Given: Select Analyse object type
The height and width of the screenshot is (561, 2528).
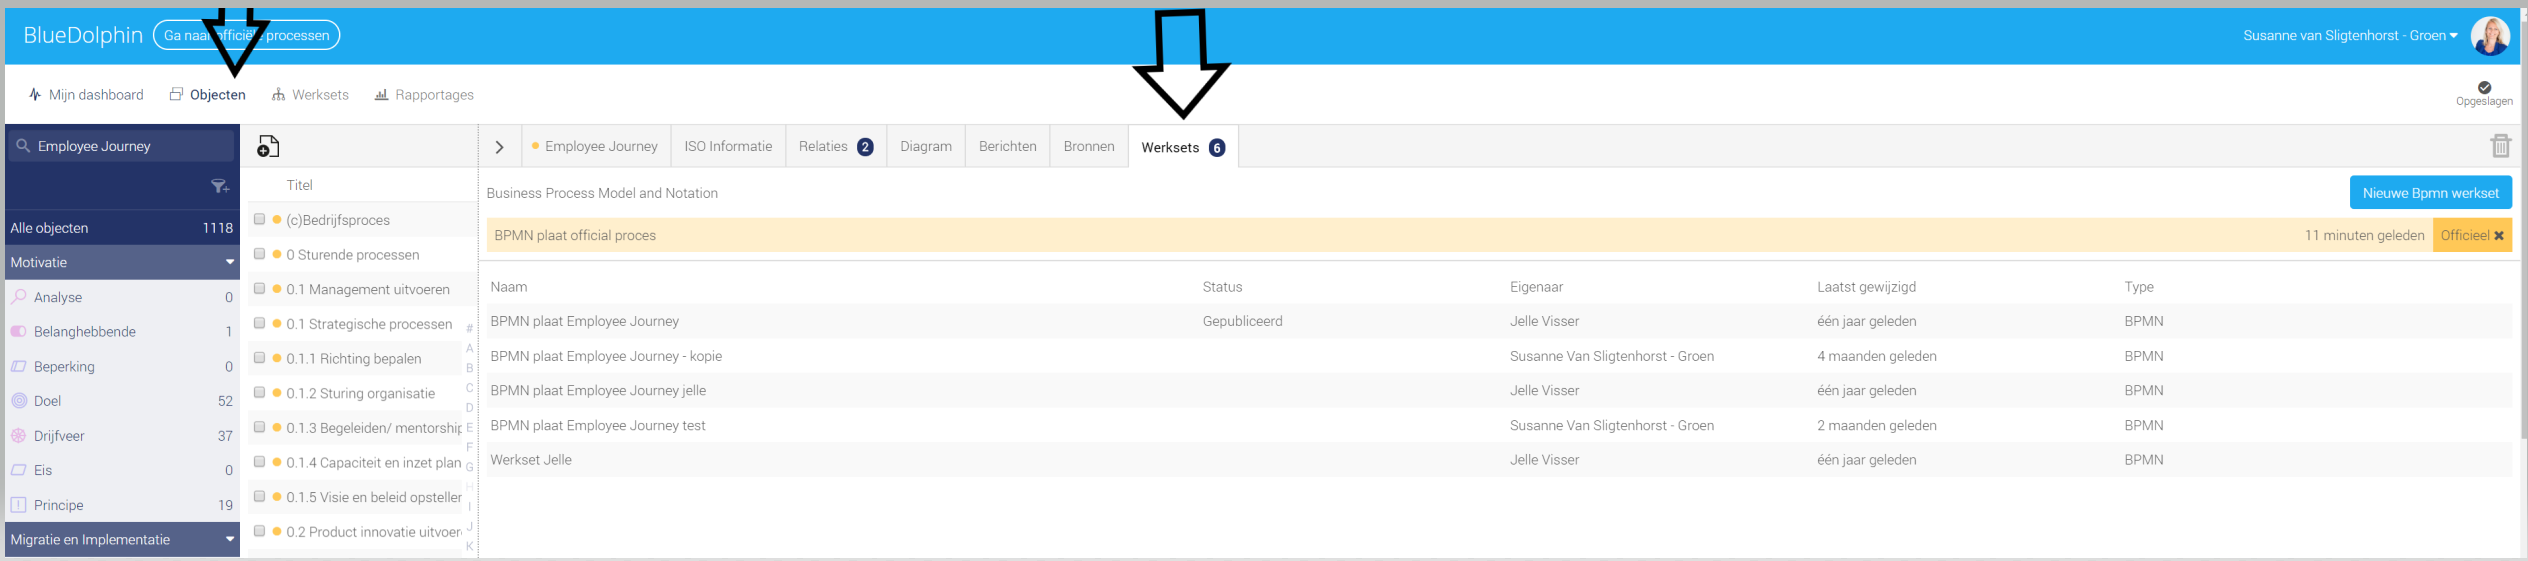Looking at the screenshot, I should [122, 297].
